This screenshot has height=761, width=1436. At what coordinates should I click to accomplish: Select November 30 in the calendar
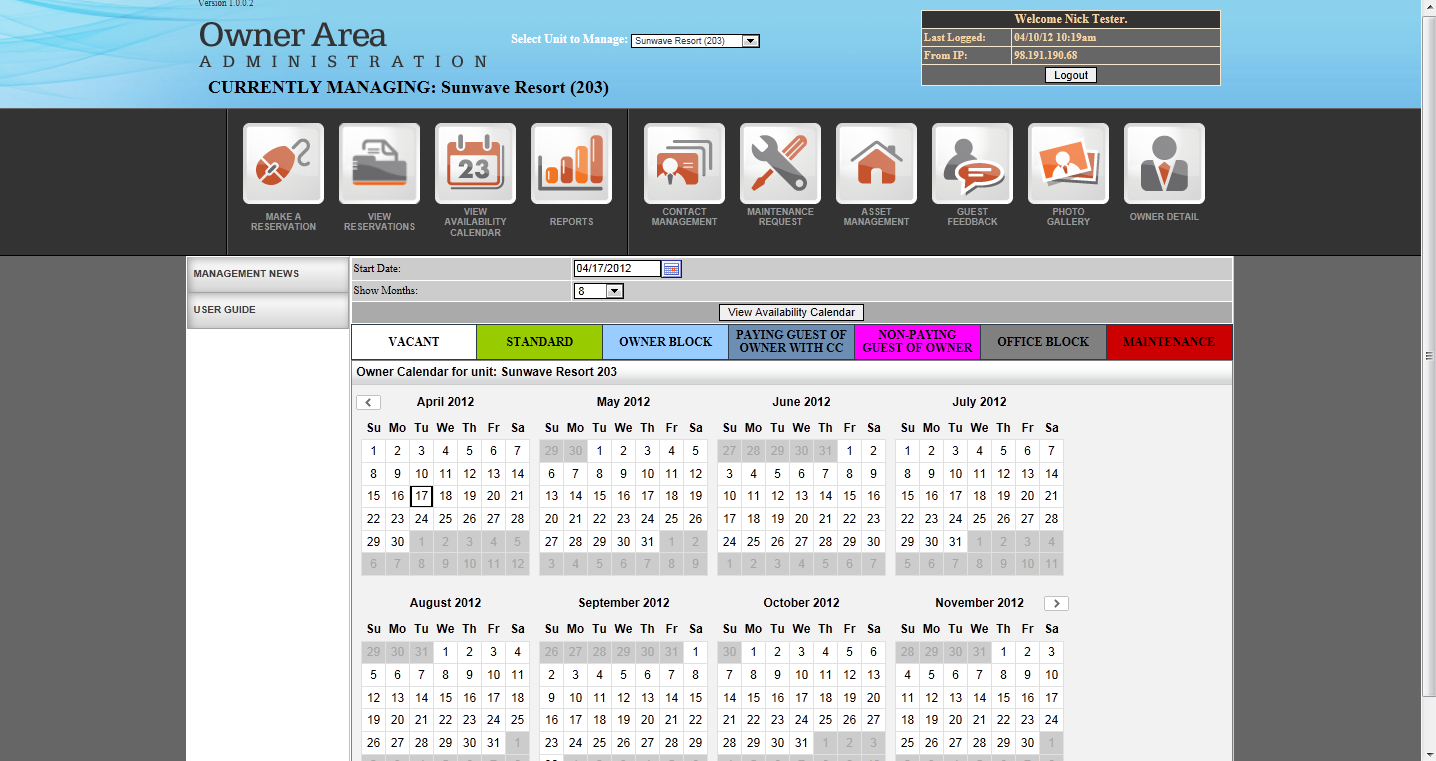(1028, 743)
